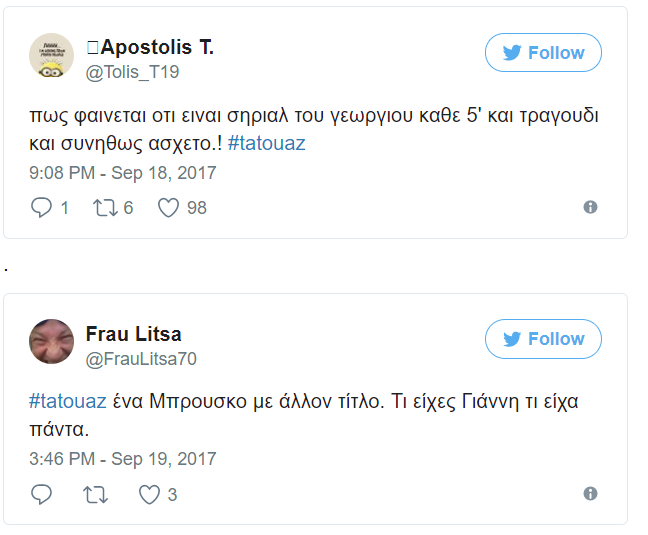Reply to Frau Litsa's tweet

click(x=42, y=494)
